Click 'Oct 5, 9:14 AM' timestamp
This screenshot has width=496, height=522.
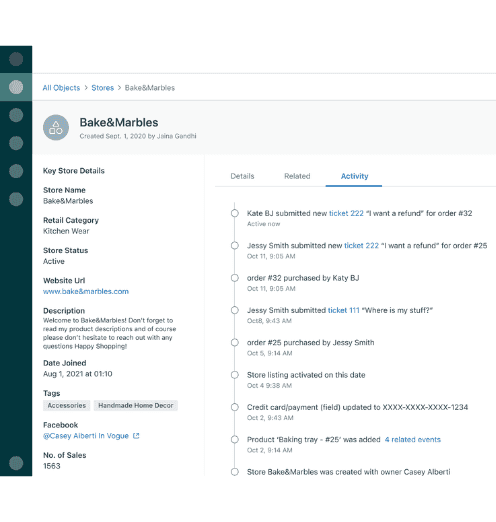(269, 353)
